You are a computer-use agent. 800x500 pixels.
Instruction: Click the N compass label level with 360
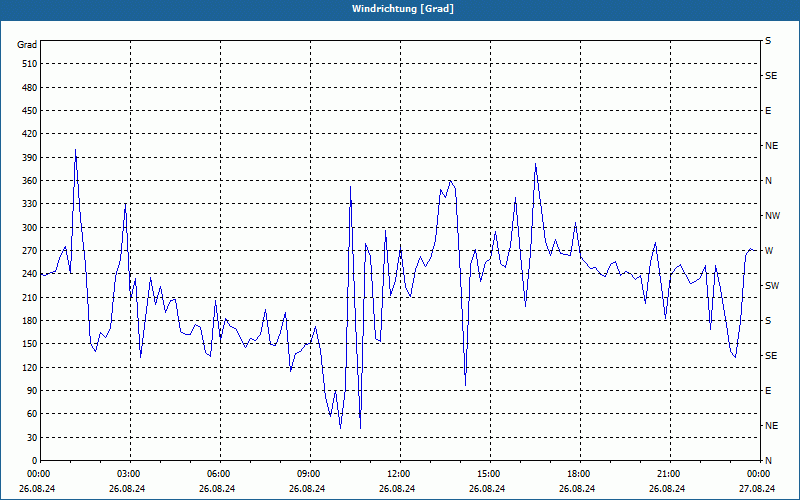768,181
